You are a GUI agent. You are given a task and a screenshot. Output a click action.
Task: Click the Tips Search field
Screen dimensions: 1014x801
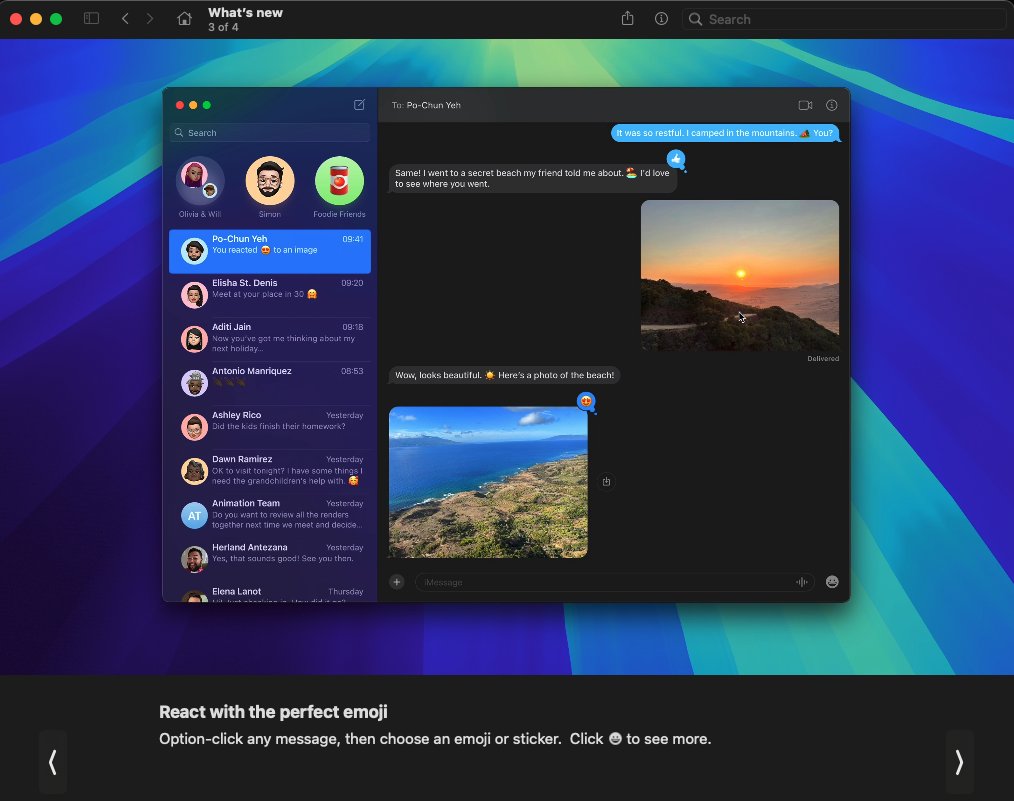(x=843, y=19)
